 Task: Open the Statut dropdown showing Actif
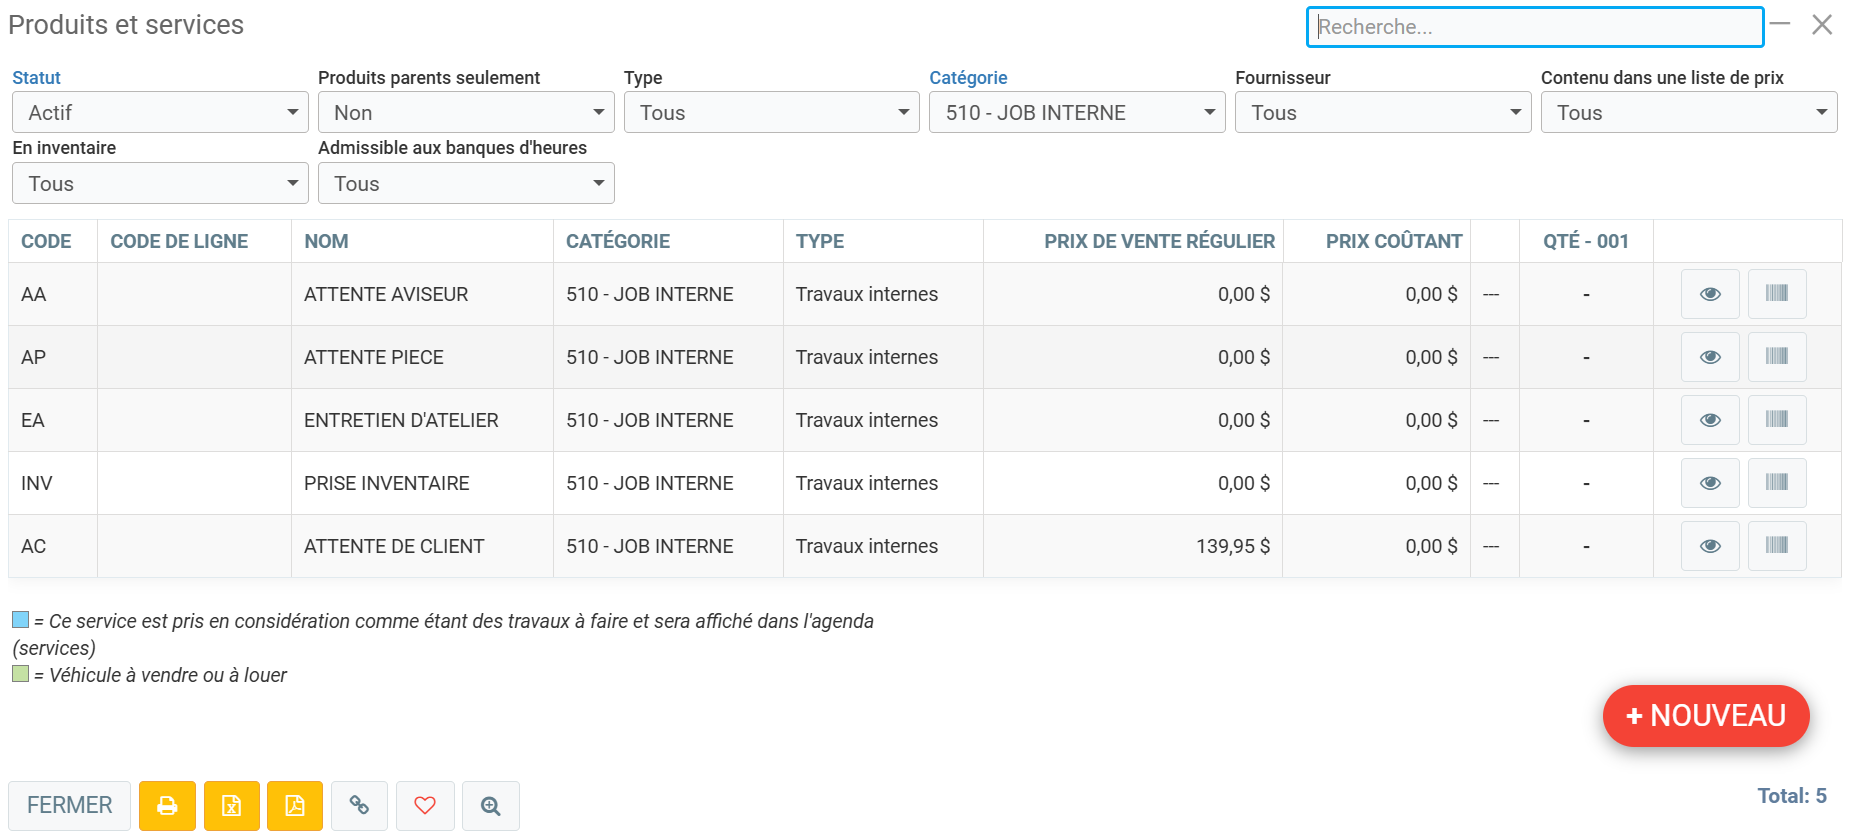tap(160, 113)
